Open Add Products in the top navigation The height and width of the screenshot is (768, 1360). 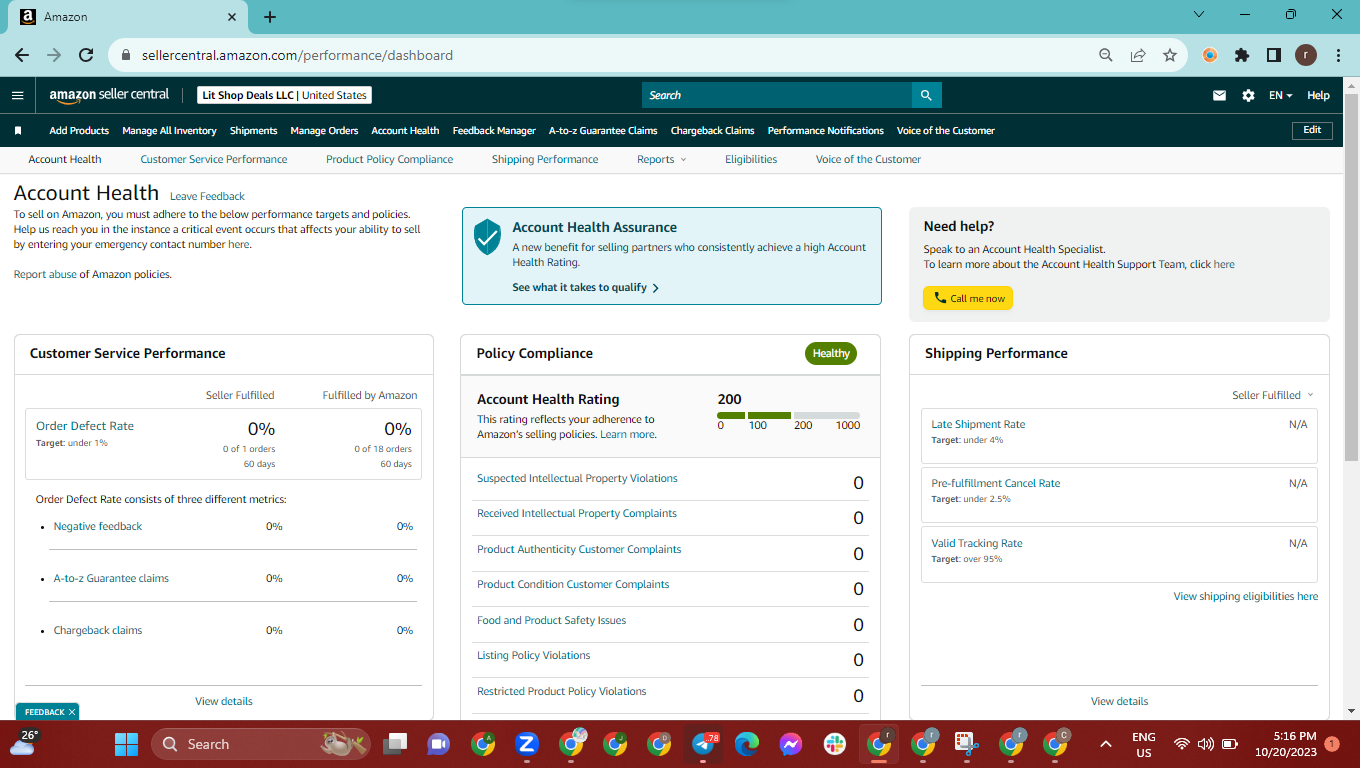(x=79, y=130)
